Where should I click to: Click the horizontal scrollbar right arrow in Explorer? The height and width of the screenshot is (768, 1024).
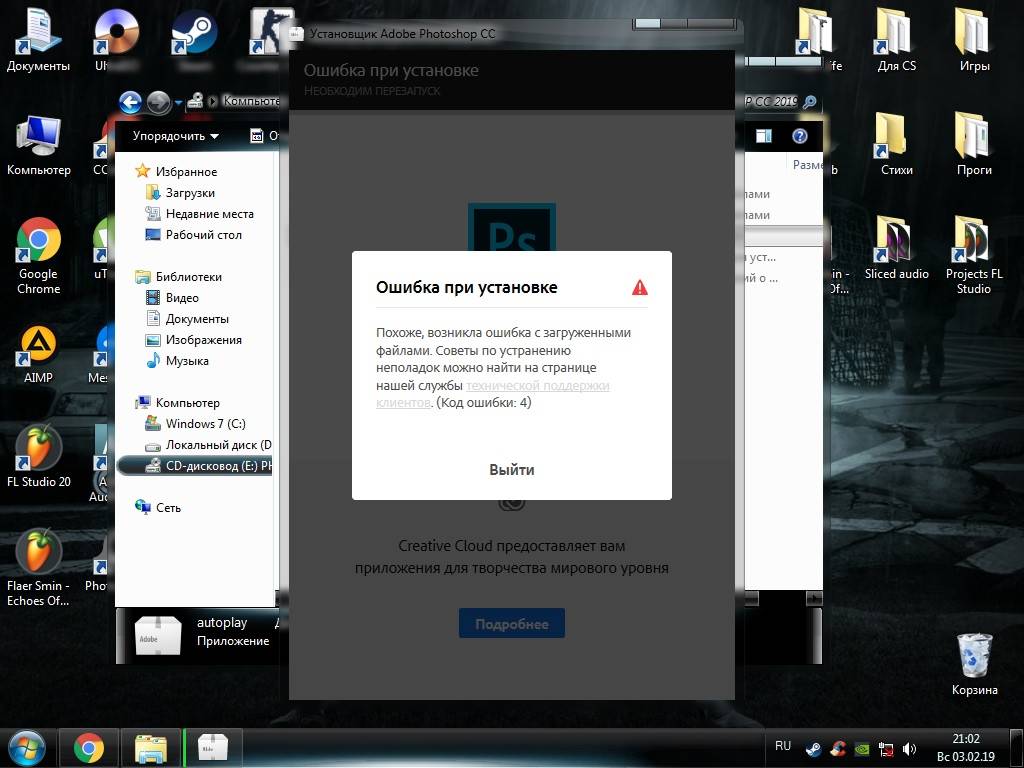814,598
